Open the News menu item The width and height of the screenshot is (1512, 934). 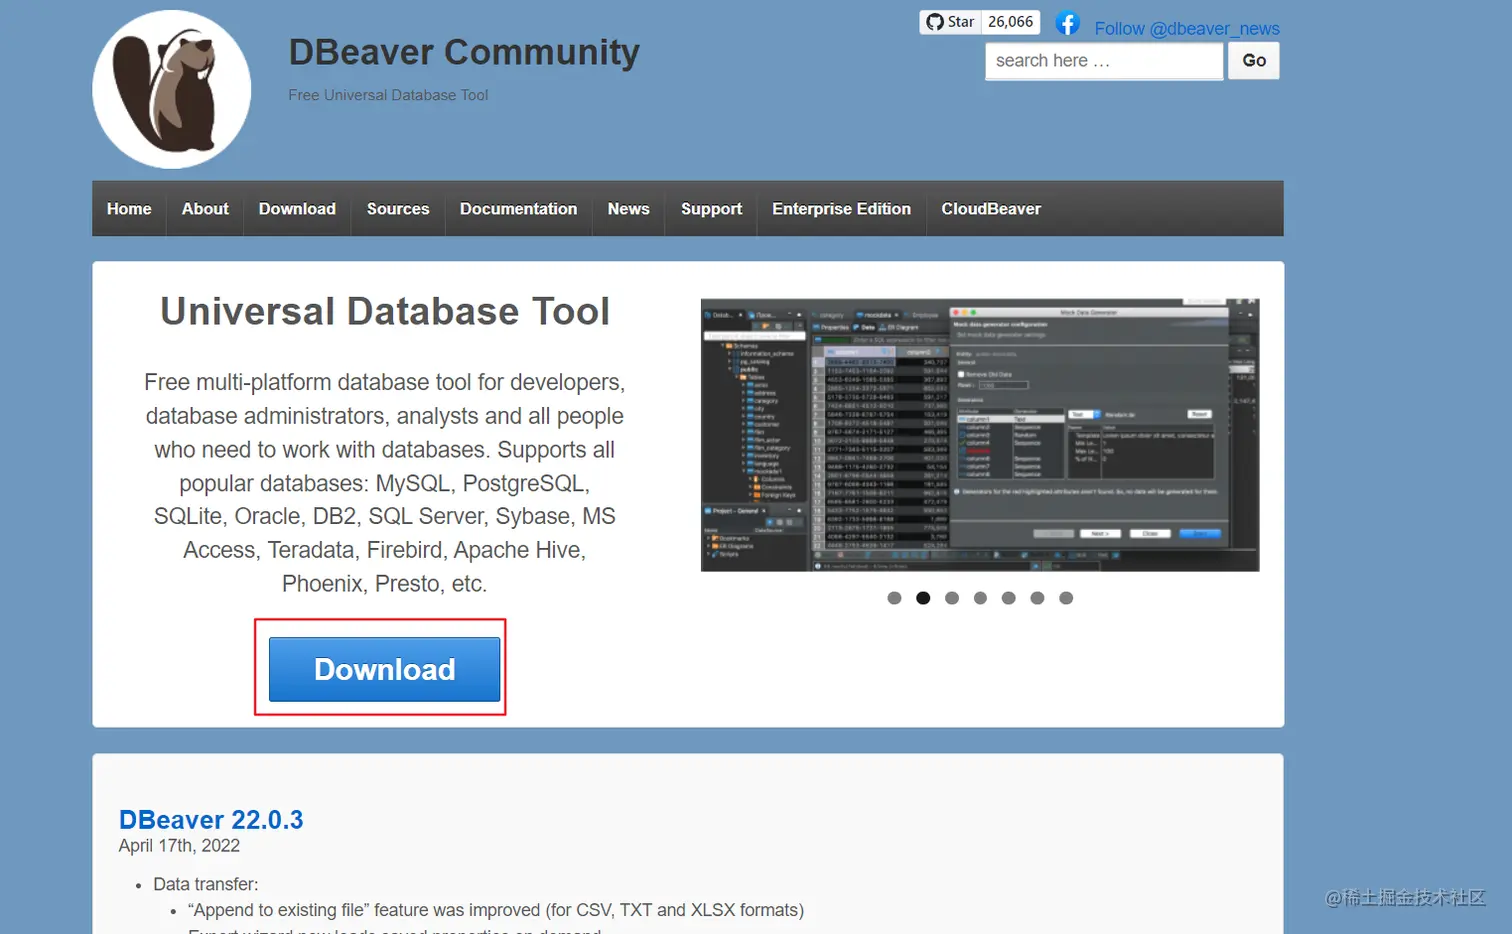tap(628, 209)
